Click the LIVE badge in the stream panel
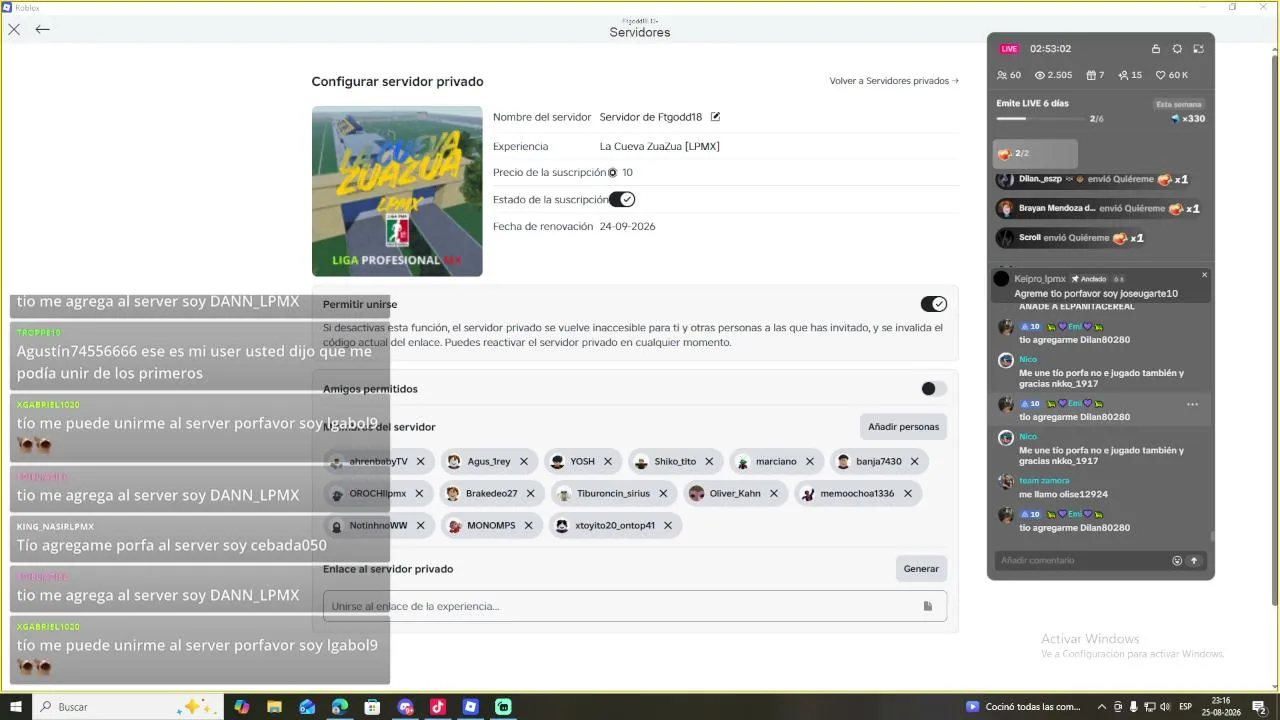This screenshot has width=1280, height=720. (x=1009, y=49)
